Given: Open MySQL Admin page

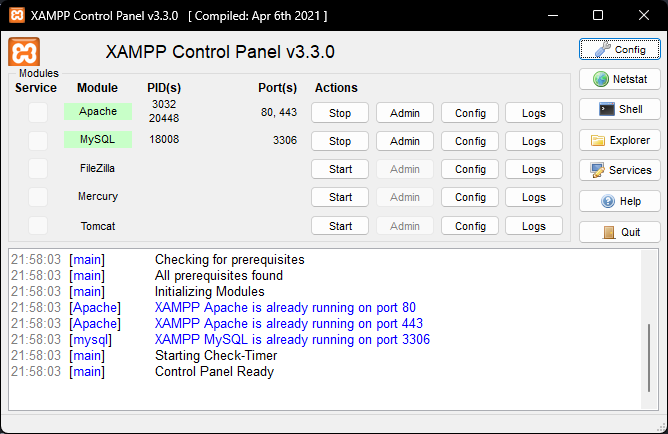Looking at the screenshot, I should click(x=405, y=141).
